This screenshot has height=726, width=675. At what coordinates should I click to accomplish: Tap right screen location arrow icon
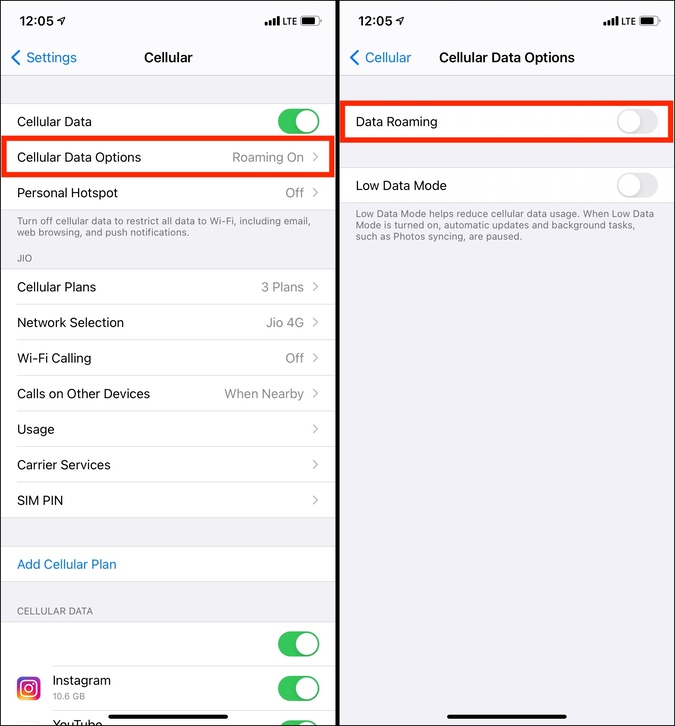(x=400, y=21)
